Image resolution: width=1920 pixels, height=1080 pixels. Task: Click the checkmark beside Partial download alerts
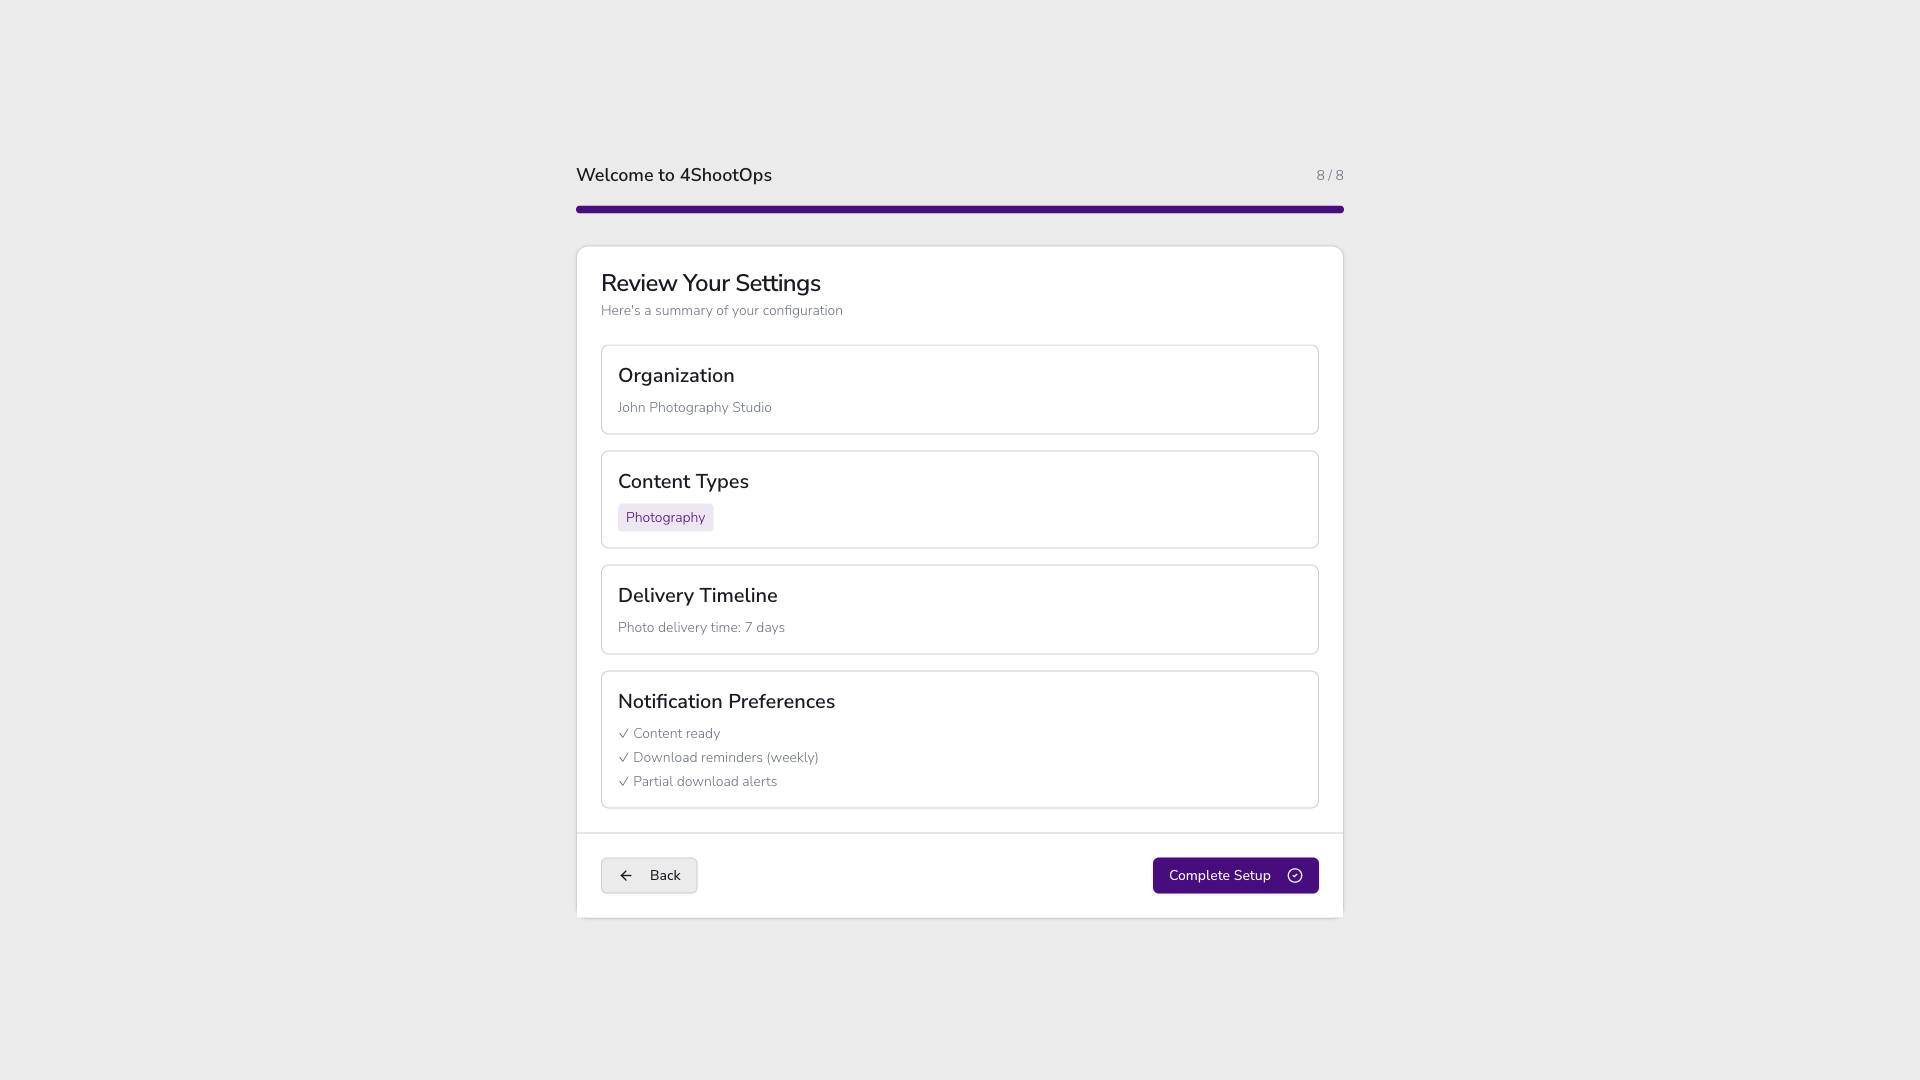point(623,782)
